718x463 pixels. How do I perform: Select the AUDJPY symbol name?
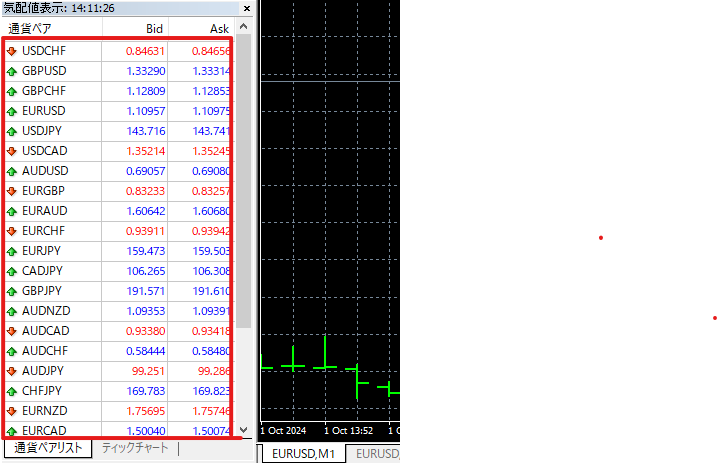tap(43, 371)
